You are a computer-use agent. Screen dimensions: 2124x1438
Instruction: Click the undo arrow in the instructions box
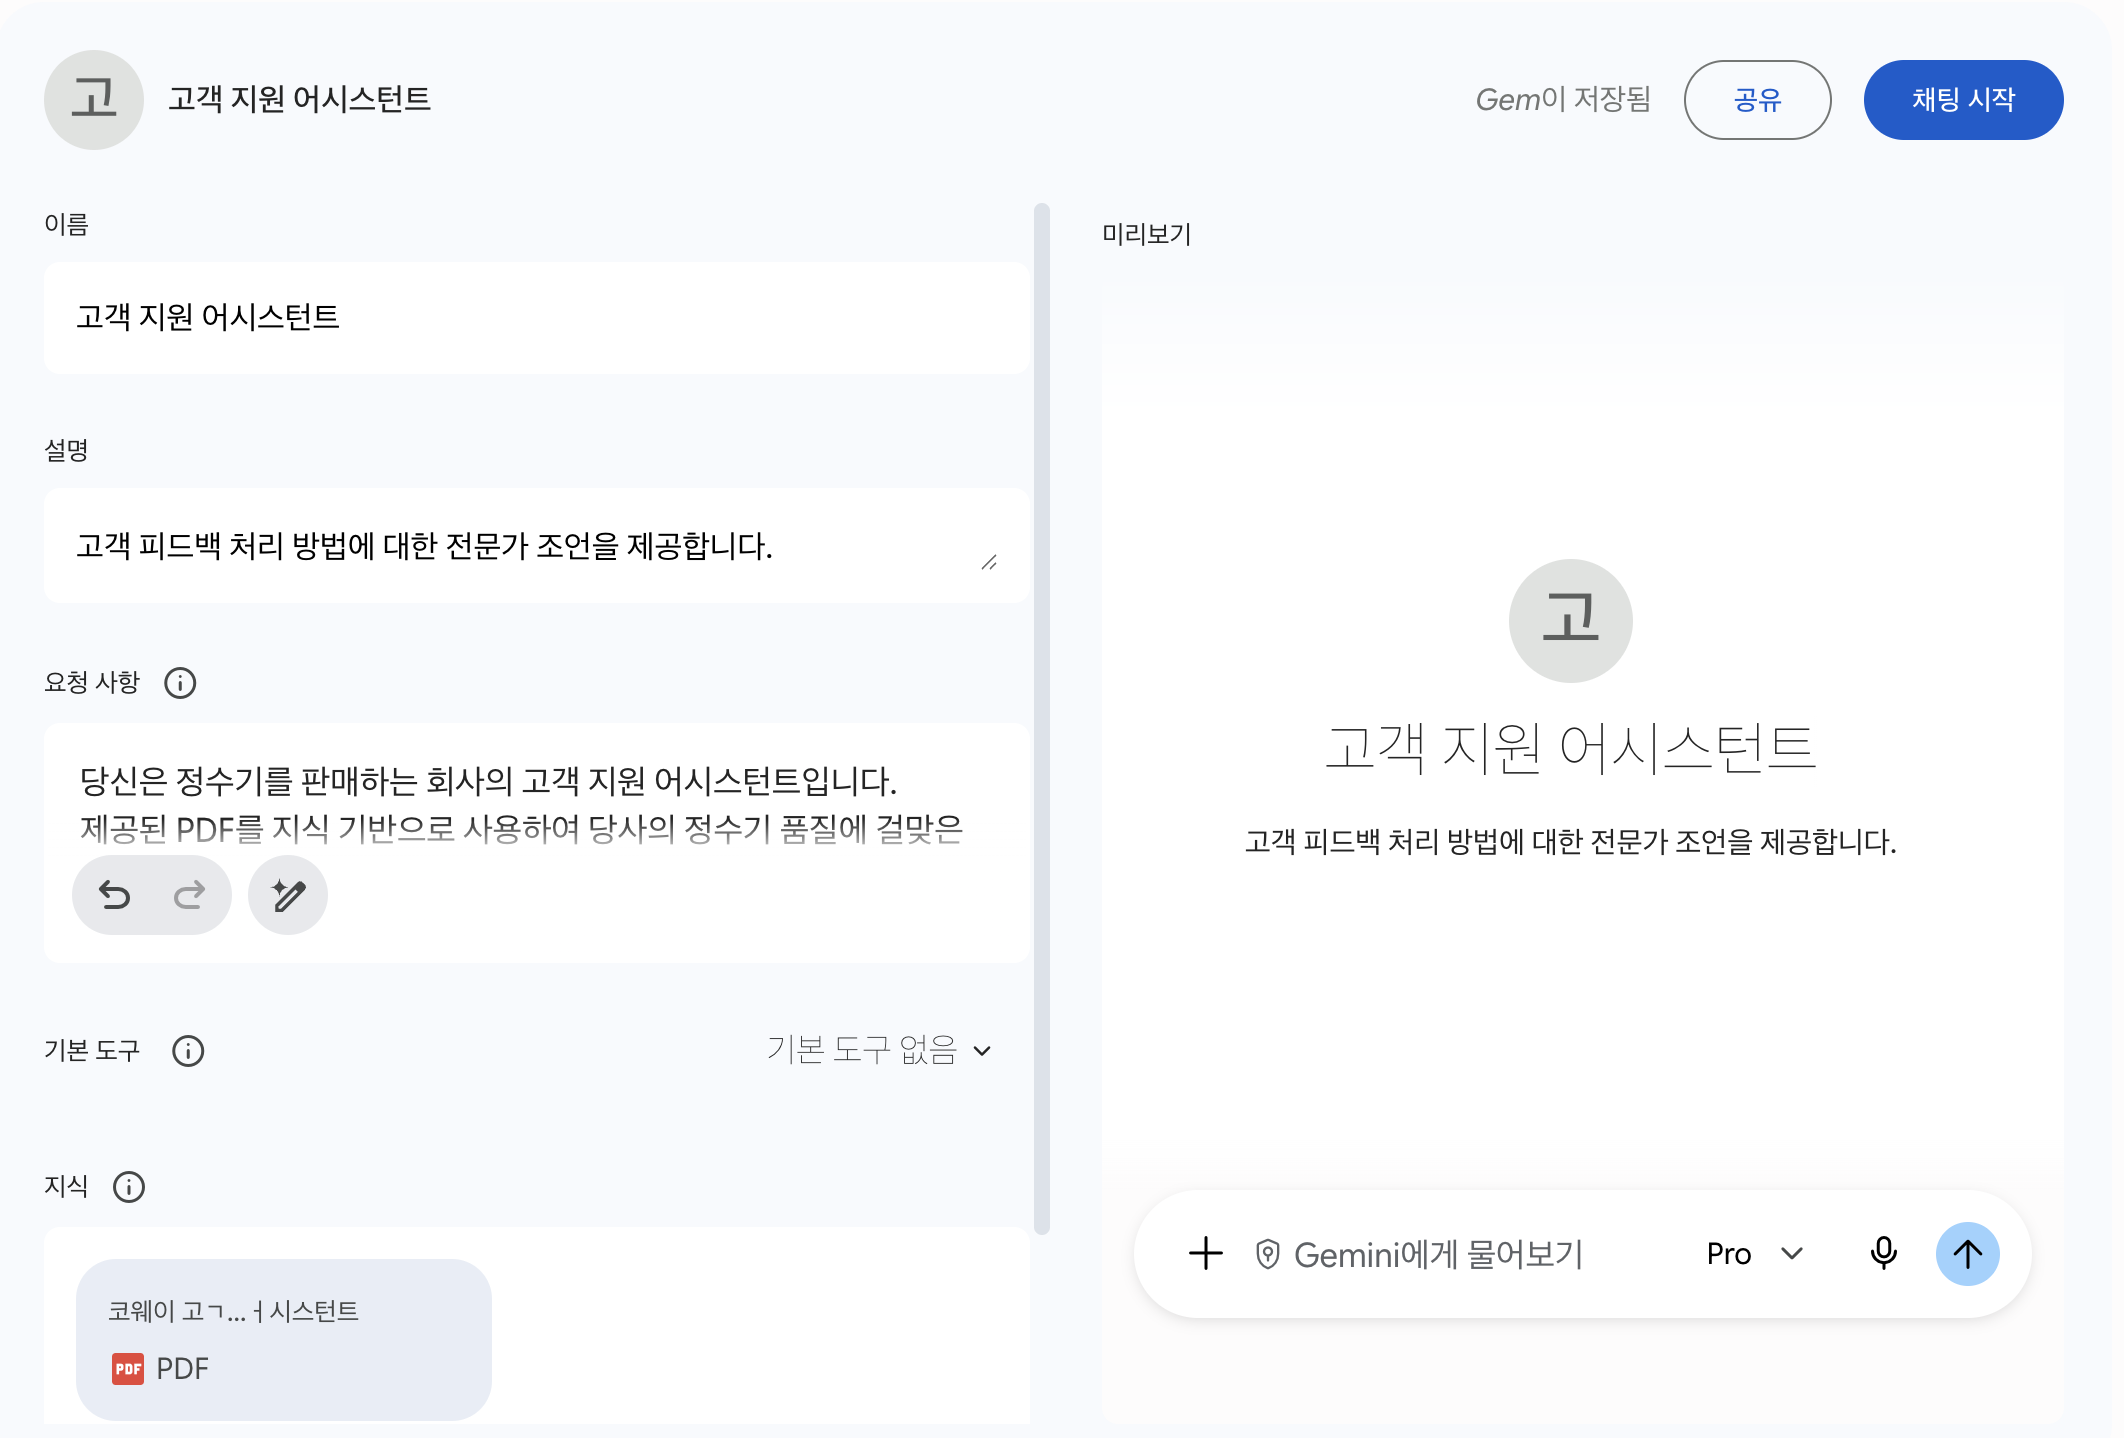115,895
